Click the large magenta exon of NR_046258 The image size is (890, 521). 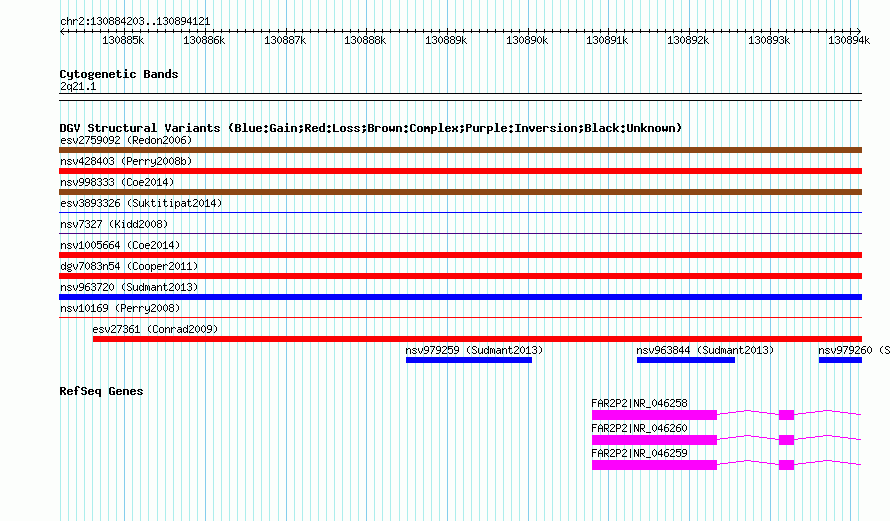coord(654,415)
